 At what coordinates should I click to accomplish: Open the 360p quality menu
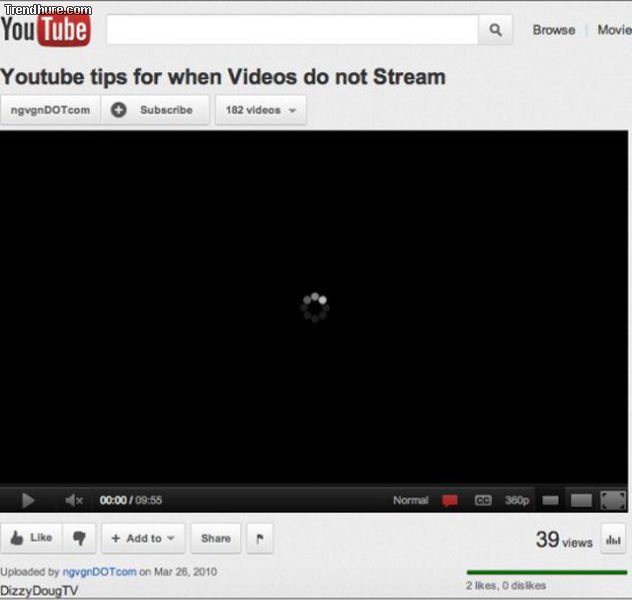[x=516, y=500]
